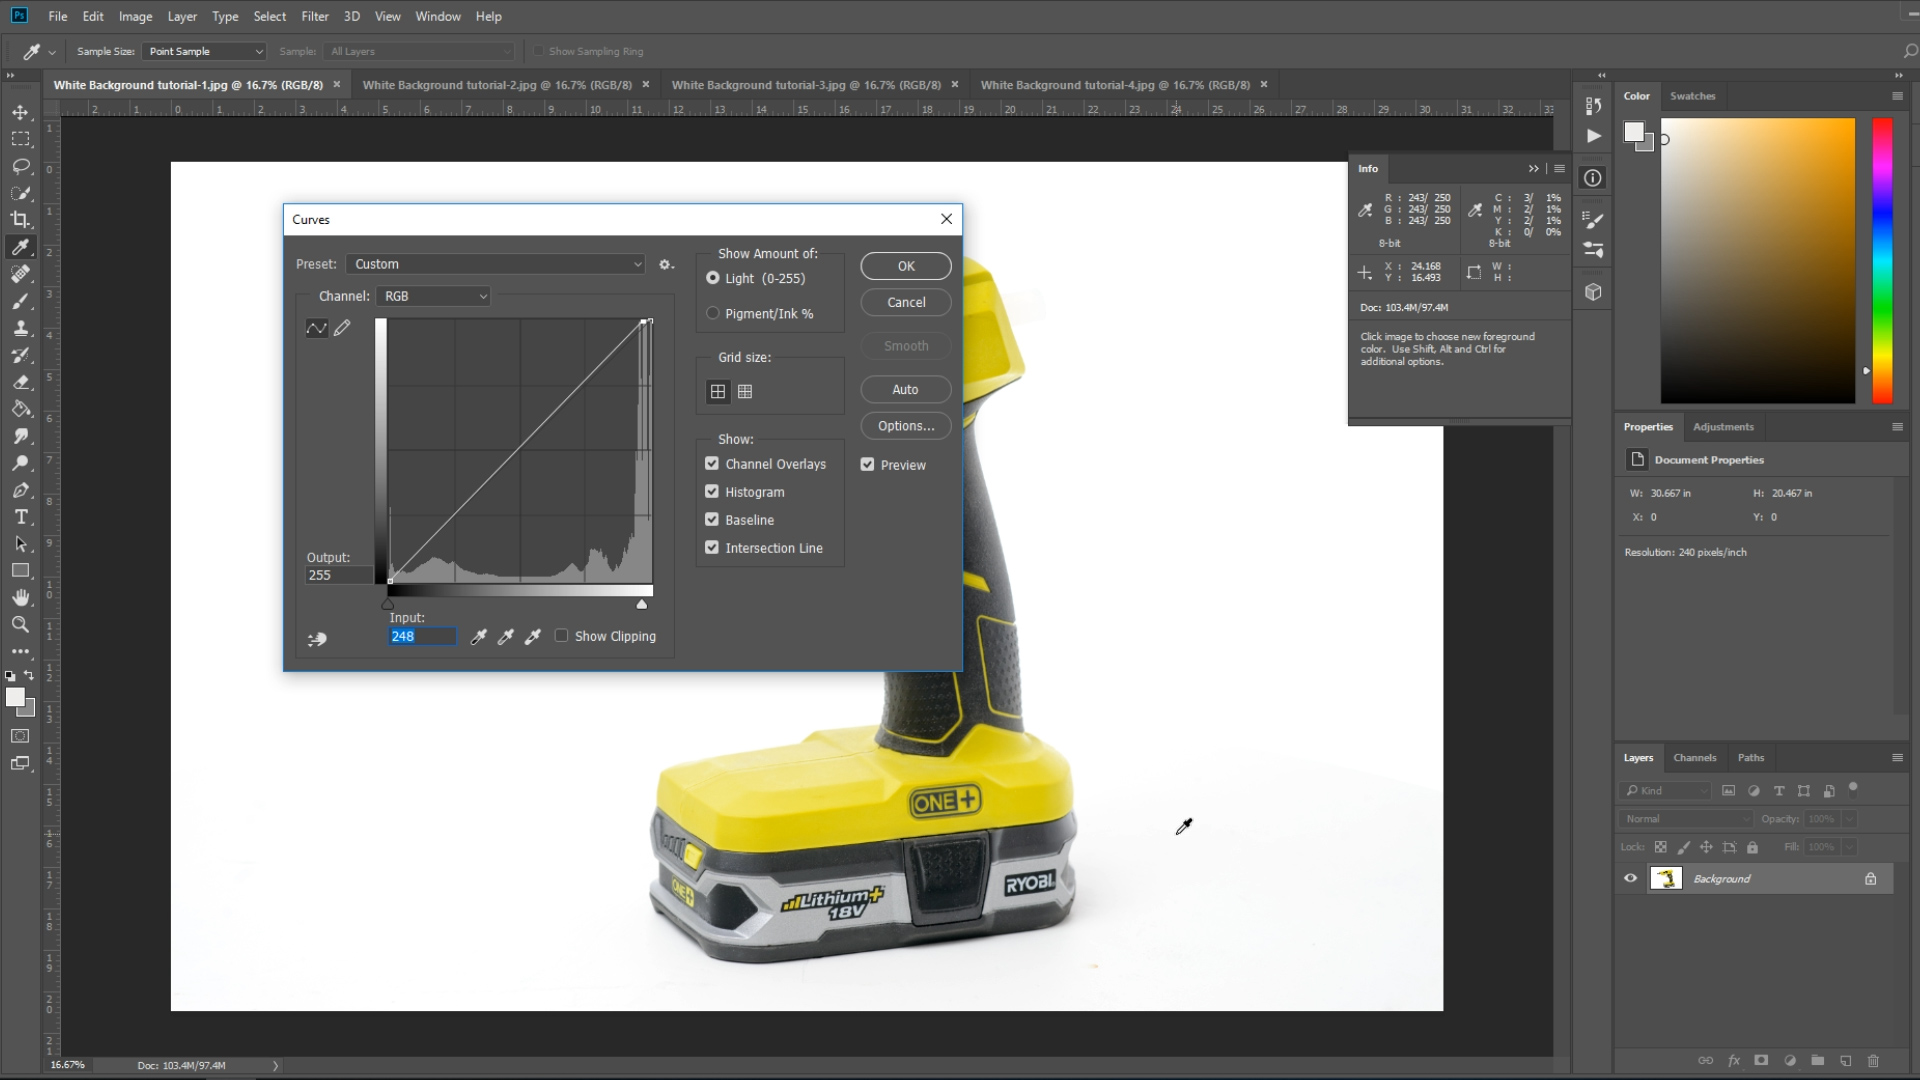Select the Brush tool

click(20, 301)
